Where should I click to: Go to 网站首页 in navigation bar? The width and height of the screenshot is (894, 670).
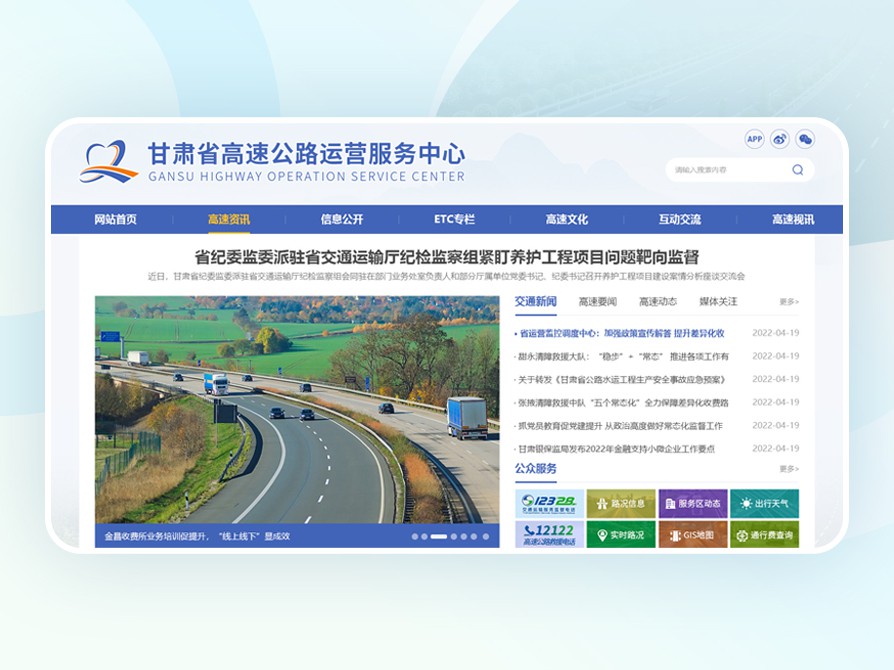(x=115, y=220)
